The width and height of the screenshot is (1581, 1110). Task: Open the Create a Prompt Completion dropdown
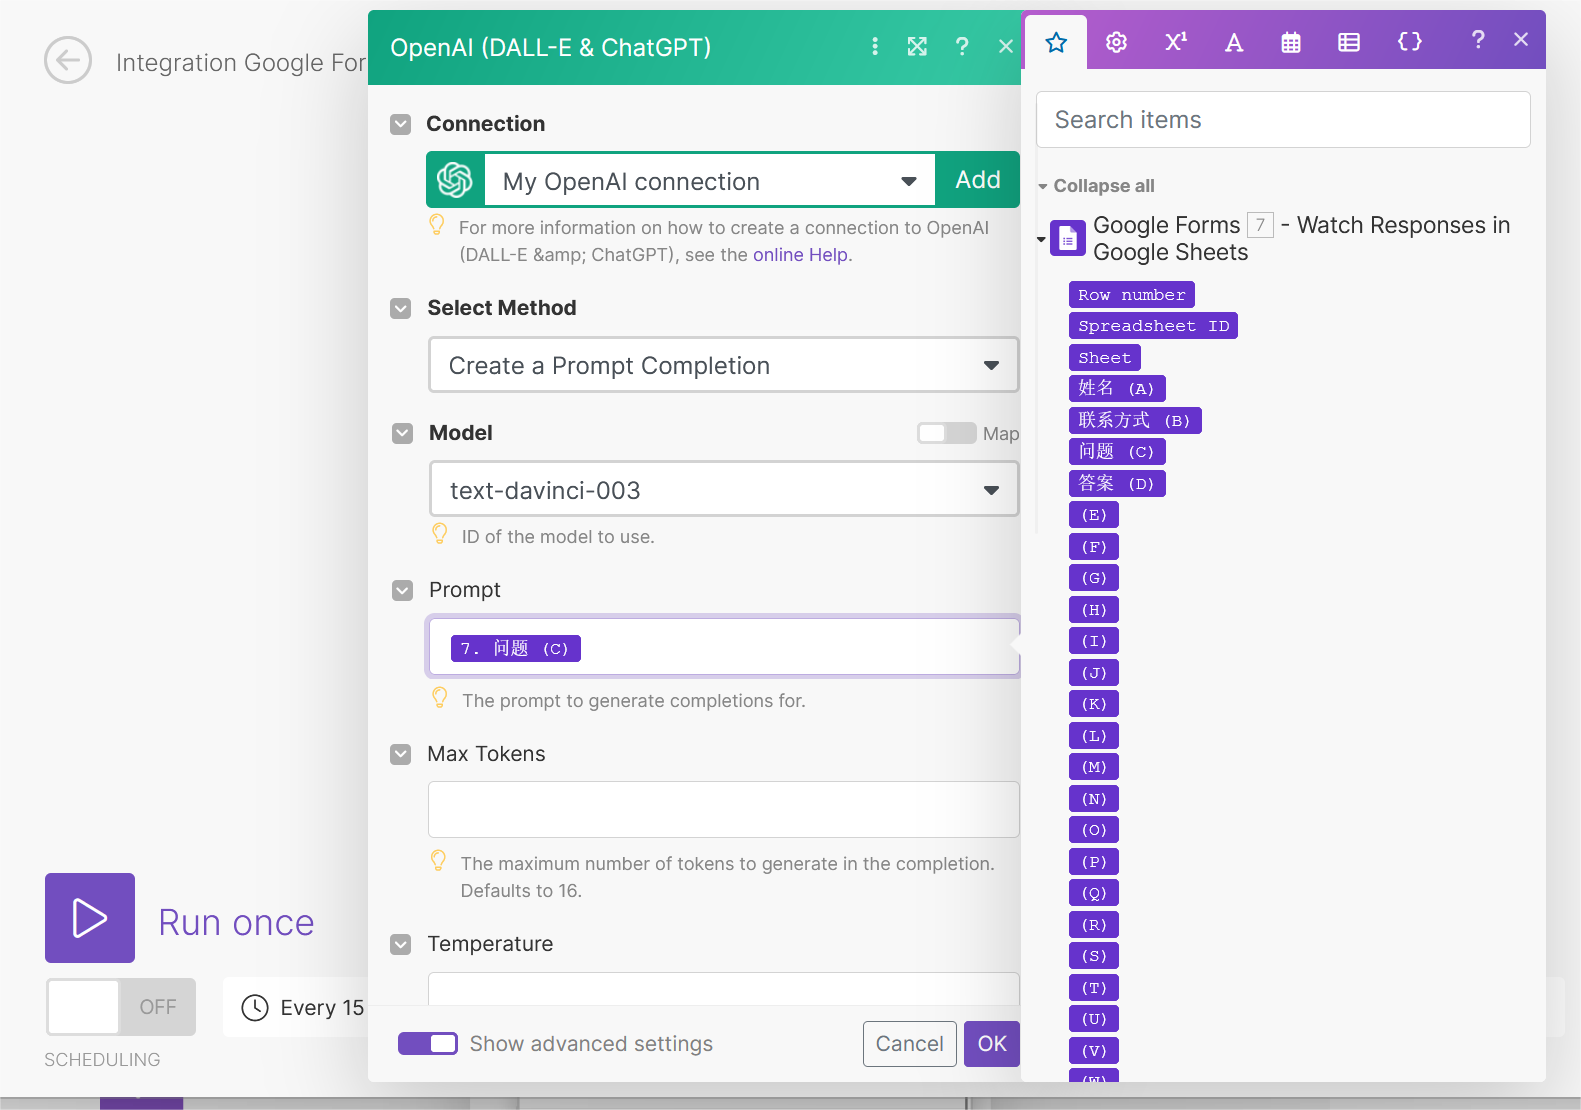coord(724,365)
